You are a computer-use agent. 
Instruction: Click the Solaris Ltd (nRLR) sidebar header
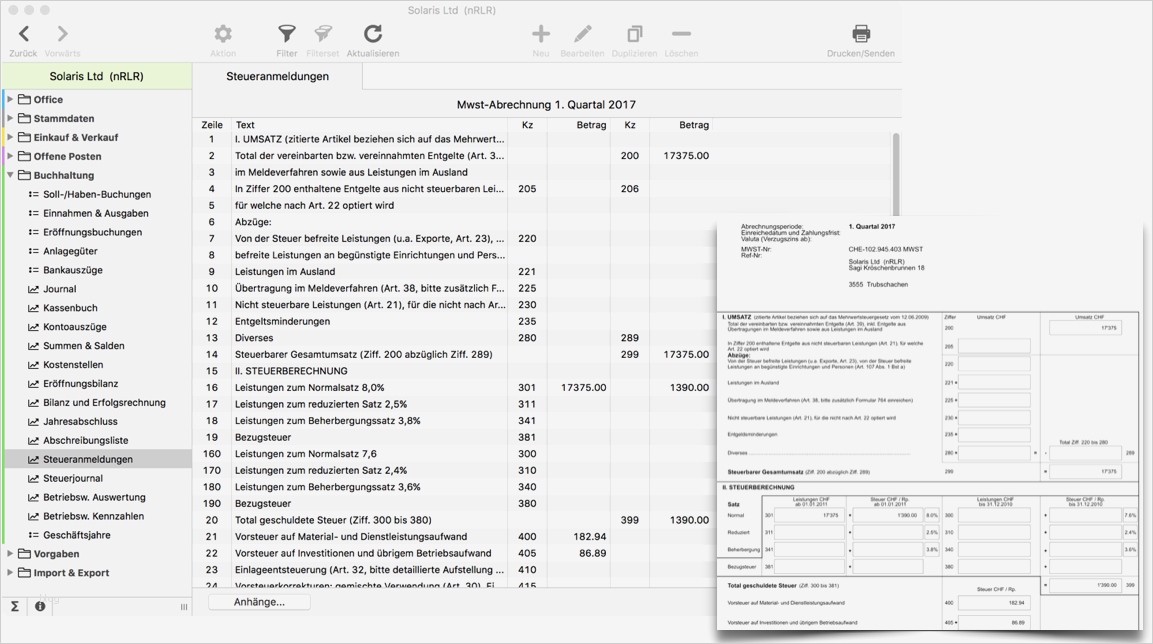click(x=97, y=76)
